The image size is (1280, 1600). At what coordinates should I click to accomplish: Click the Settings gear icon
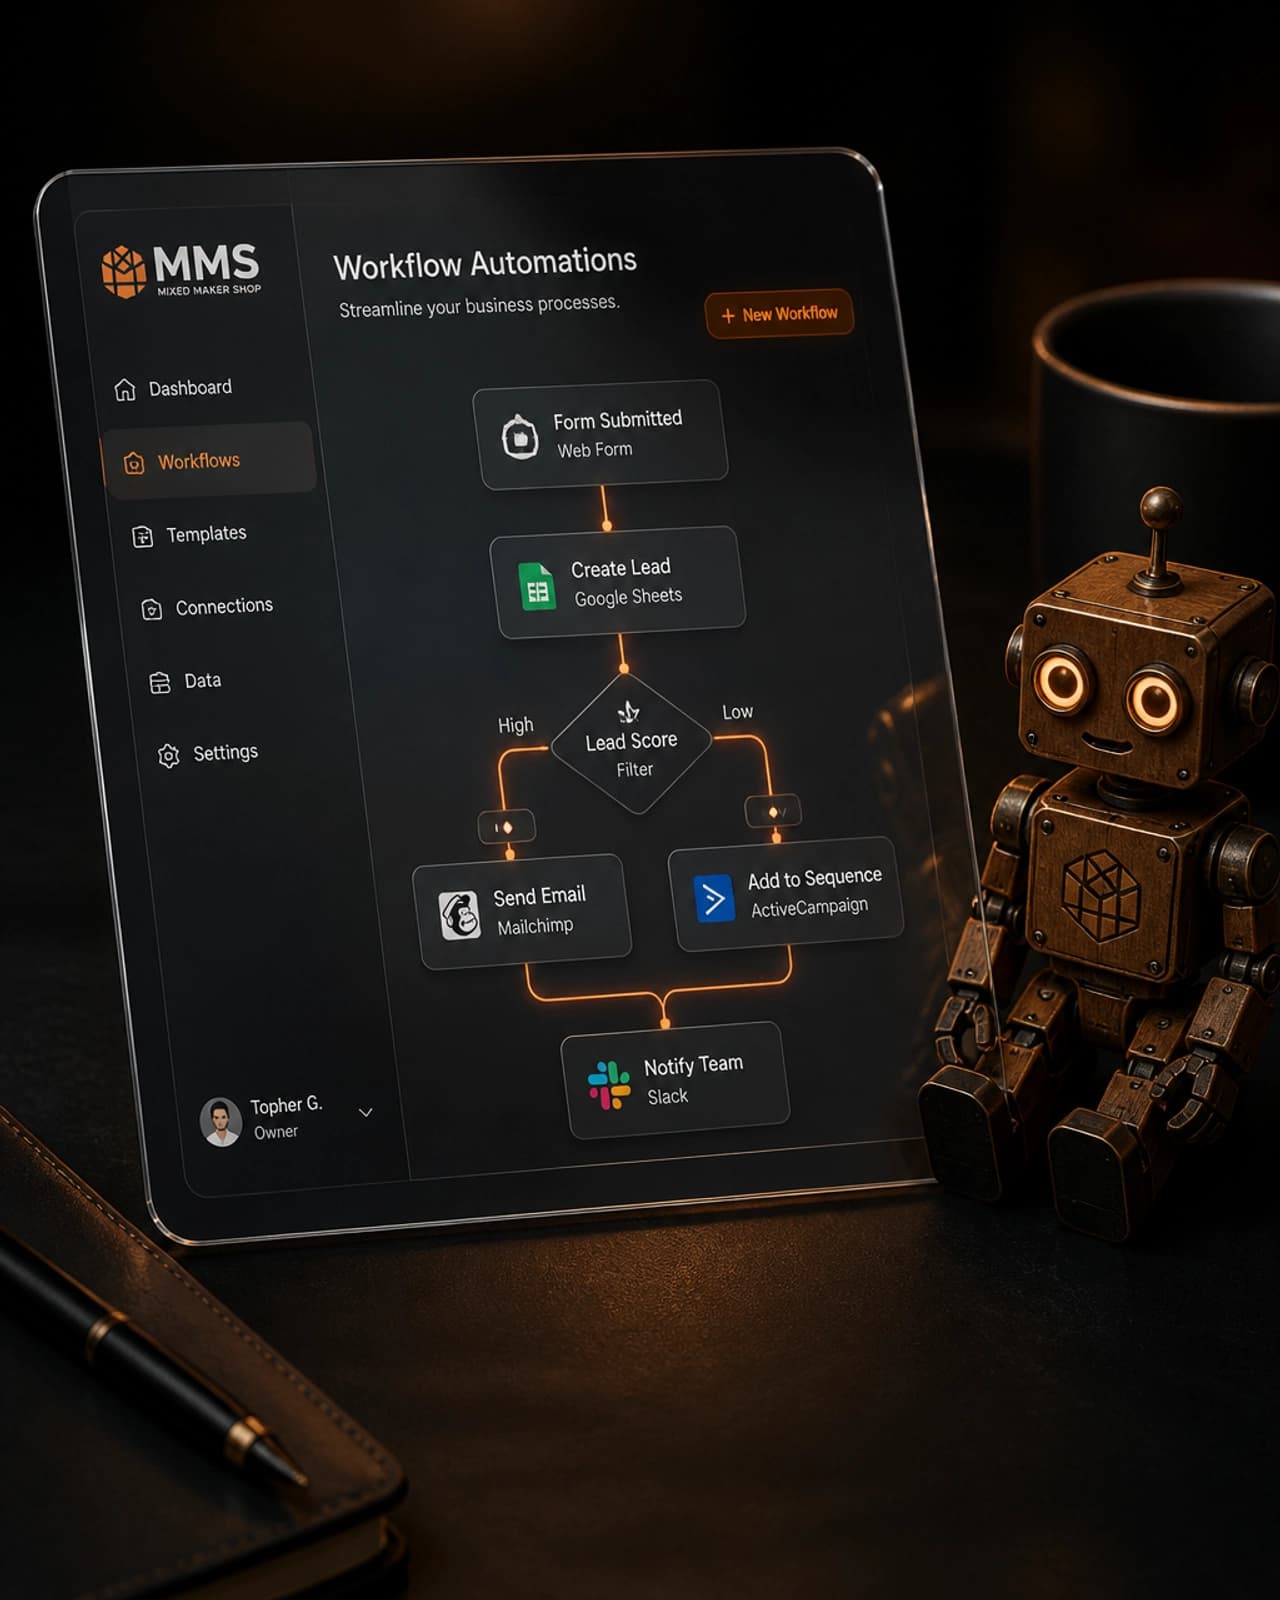169,756
